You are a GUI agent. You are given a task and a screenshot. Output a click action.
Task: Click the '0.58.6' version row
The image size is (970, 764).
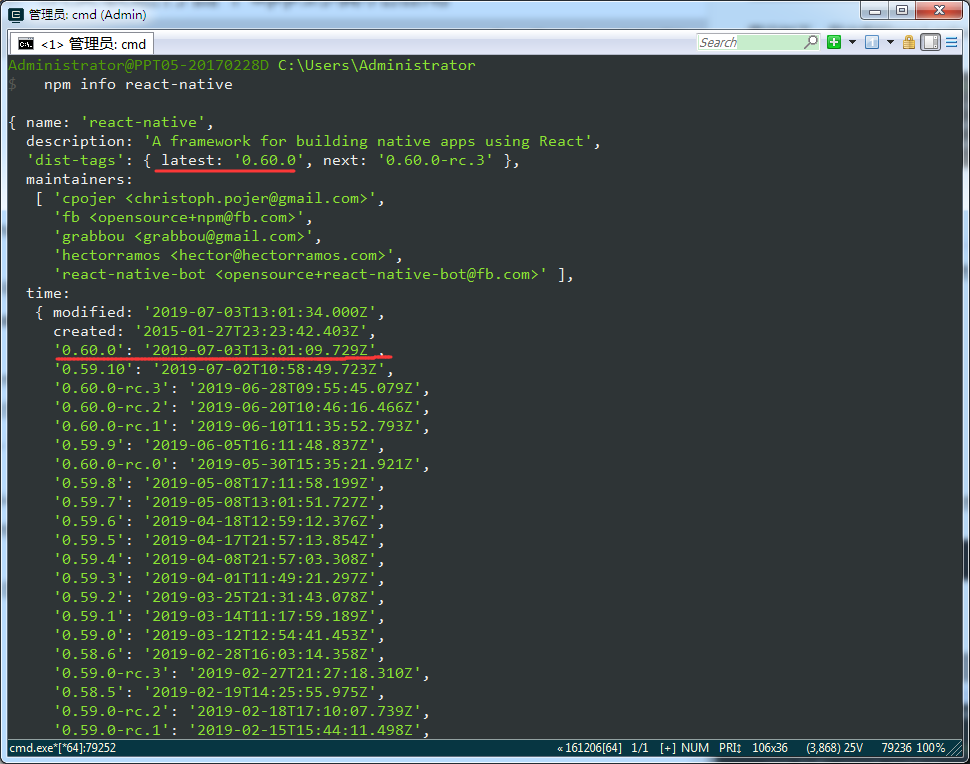[x=220, y=655]
